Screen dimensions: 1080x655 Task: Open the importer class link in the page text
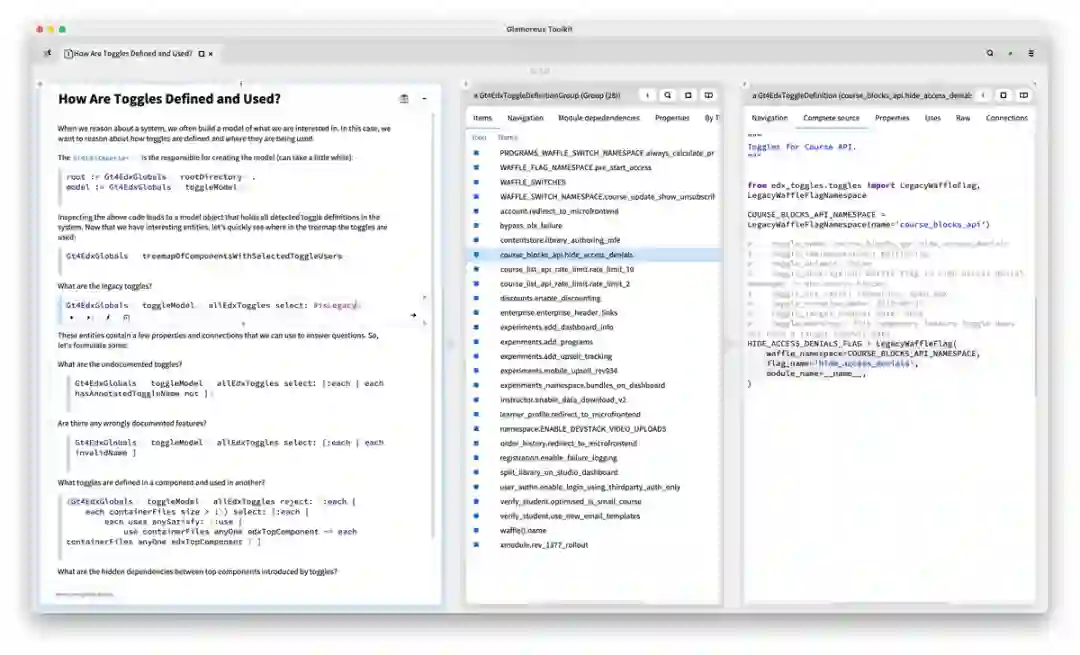point(101,158)
